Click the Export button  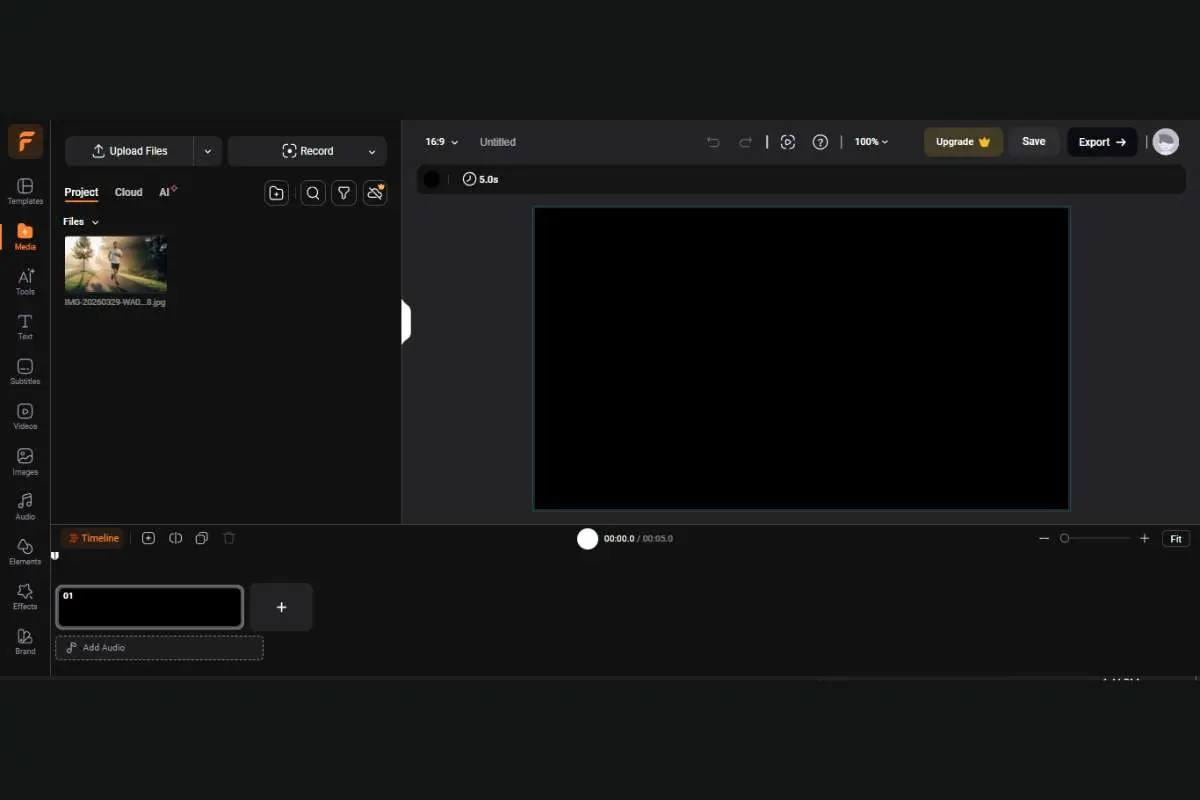(1101, 142)
